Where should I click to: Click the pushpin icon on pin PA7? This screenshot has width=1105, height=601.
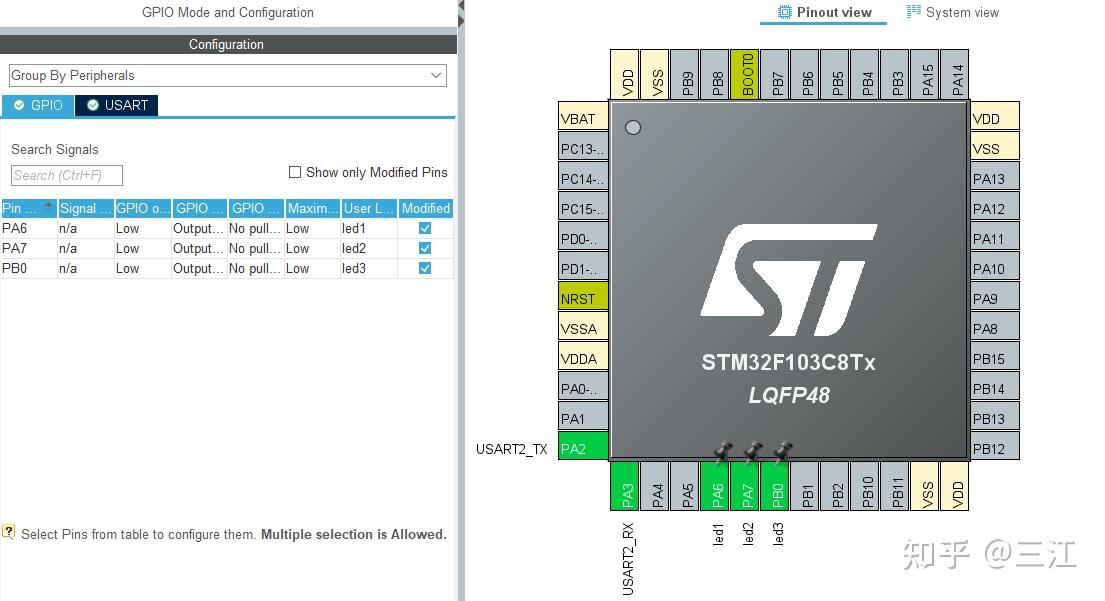[751, 452]
